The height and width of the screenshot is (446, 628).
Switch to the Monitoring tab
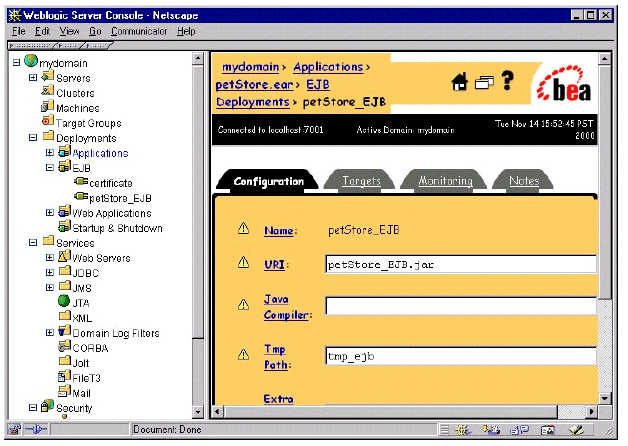click(445, 181)
